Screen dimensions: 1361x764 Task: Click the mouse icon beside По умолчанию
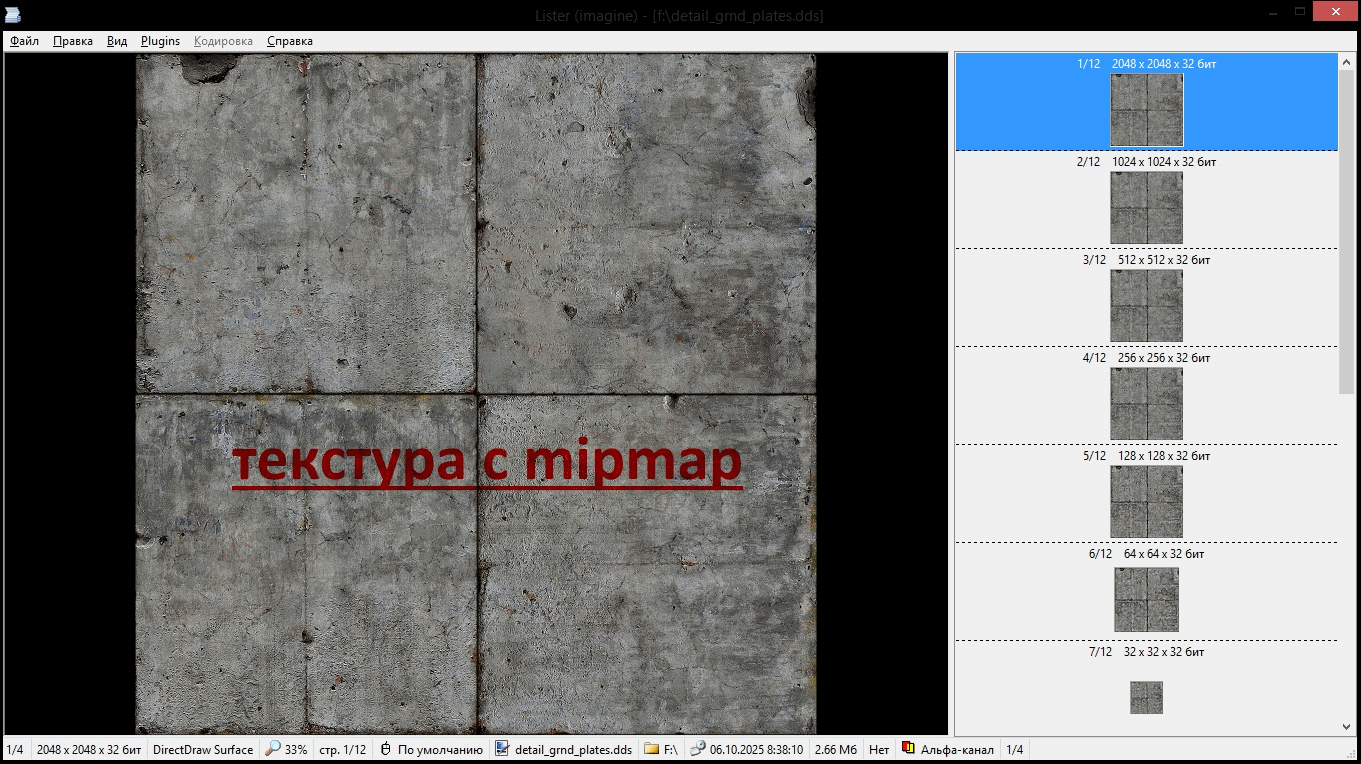point(386,749)
